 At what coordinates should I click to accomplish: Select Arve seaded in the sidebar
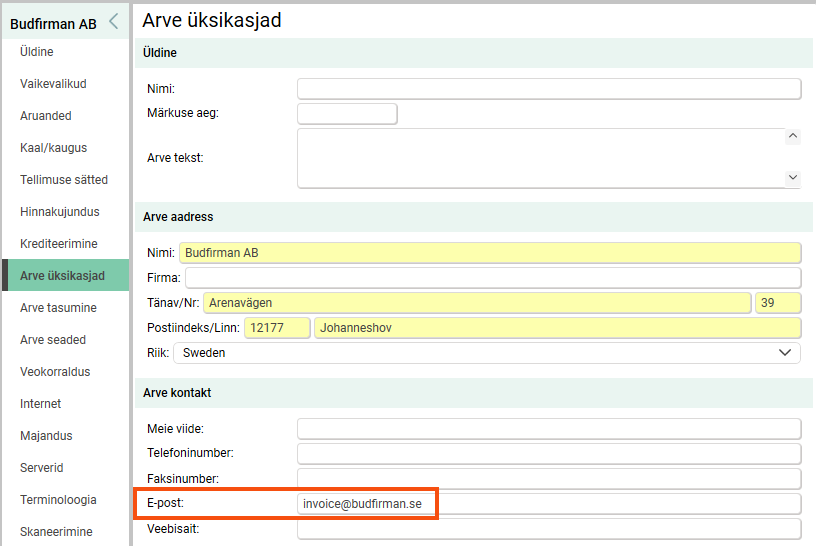pos(53,340)
